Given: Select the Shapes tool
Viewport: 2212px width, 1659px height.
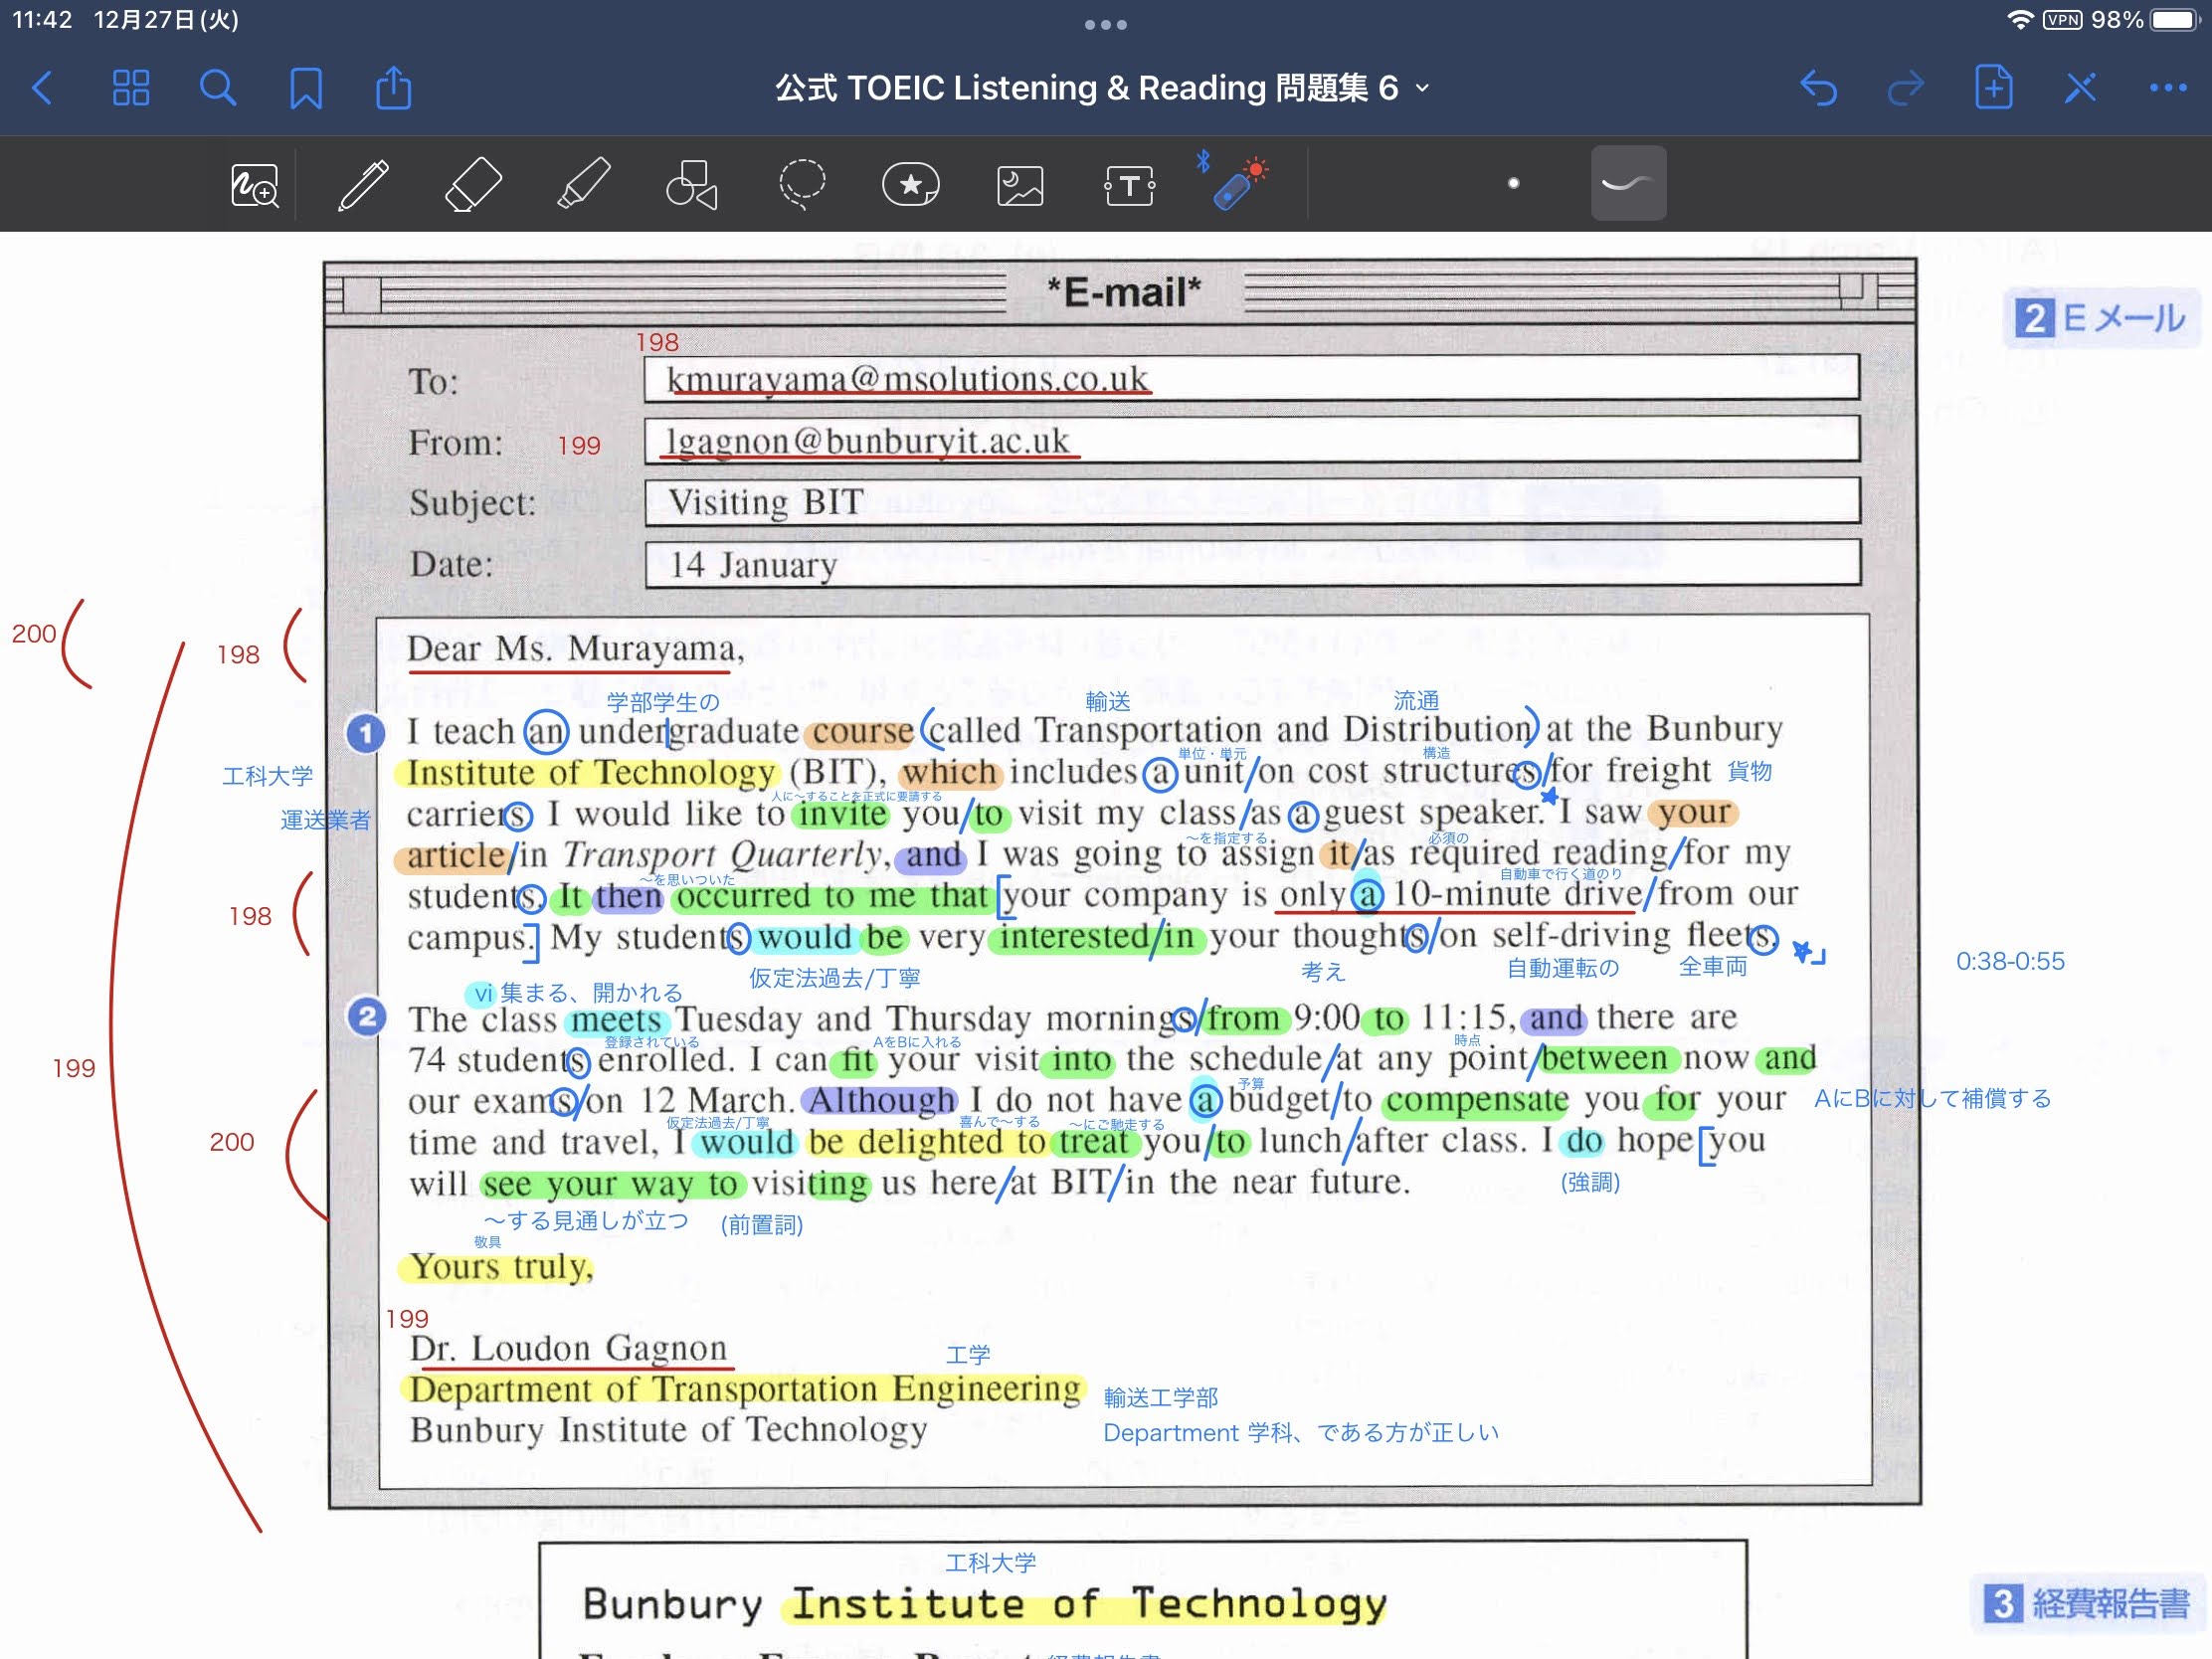Looking at the screenshot, I should click(x=691, y=185).
